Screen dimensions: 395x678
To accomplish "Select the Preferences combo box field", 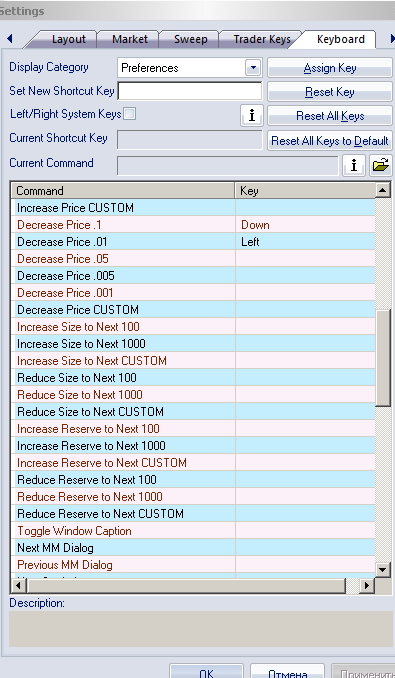I will (189, 68).
